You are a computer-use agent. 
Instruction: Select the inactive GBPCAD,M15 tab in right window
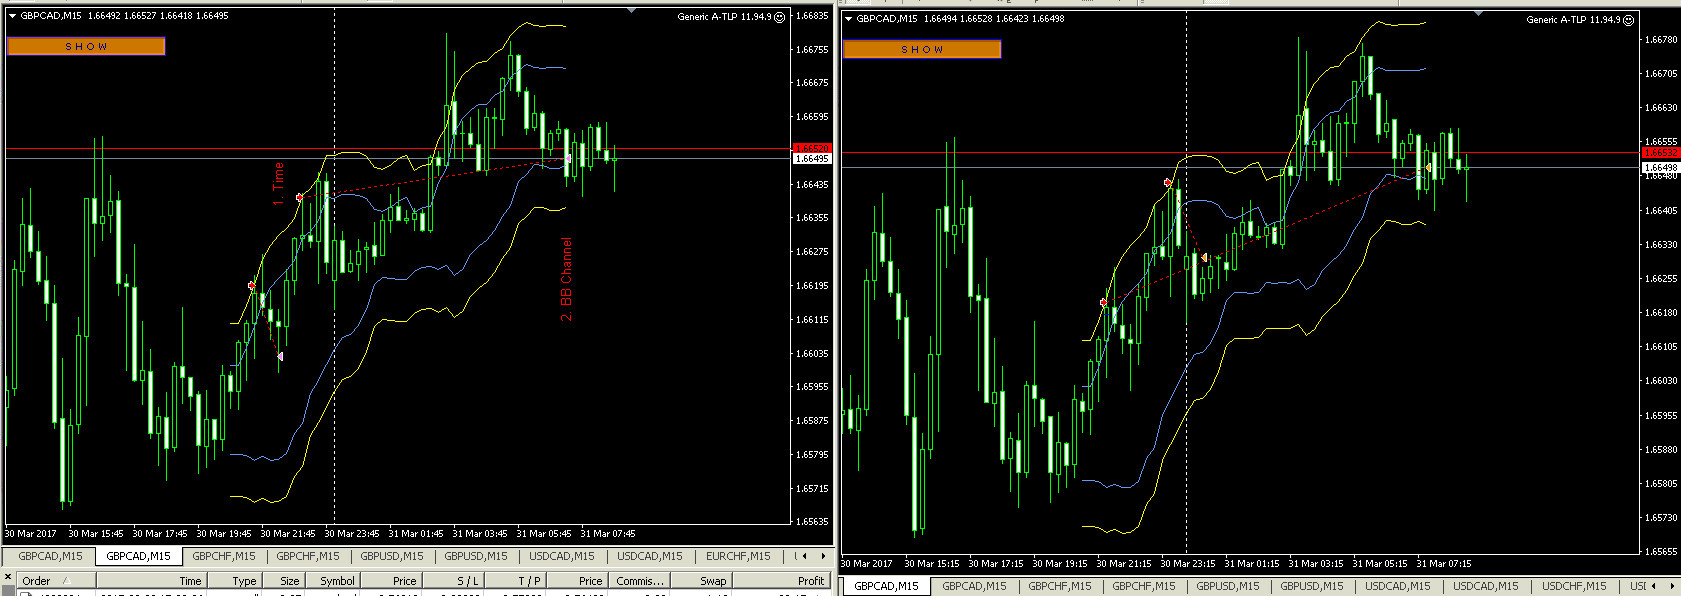coord(974,586)
